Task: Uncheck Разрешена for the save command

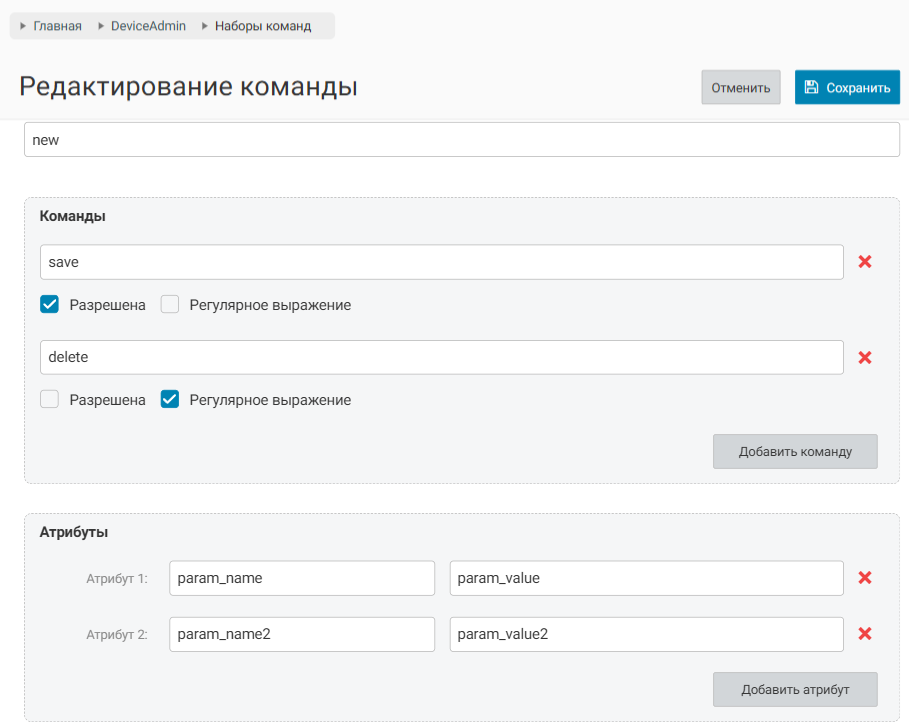Action: [x=49, y=305]
